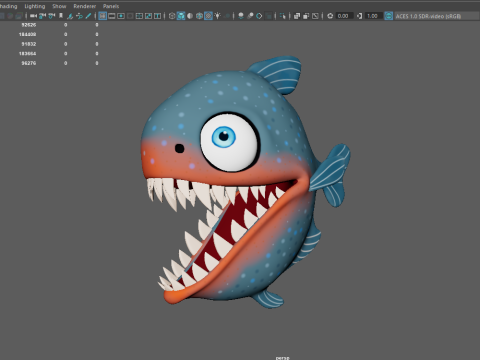Click the Gamma reset icon
The width and height of the screenshot is (480, 360).
click(x=359, y=16)
